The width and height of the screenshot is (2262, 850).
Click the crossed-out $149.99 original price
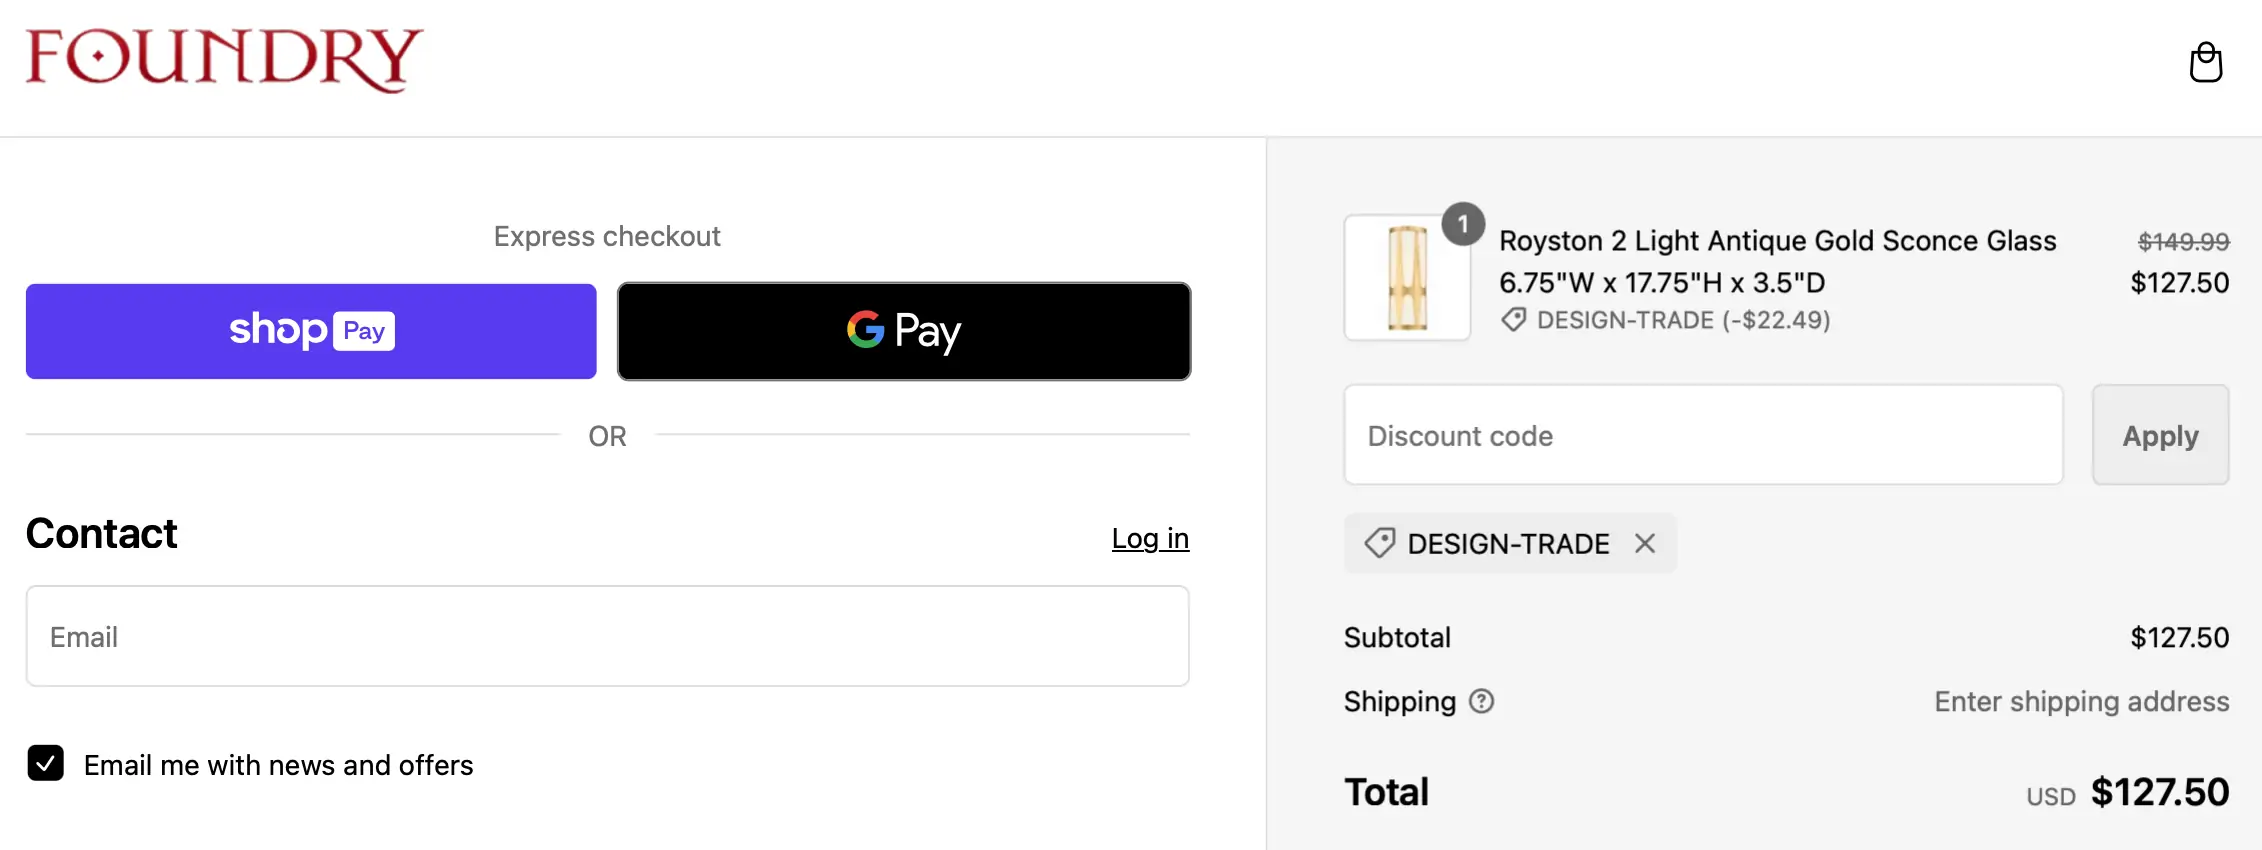point(2183,241)
